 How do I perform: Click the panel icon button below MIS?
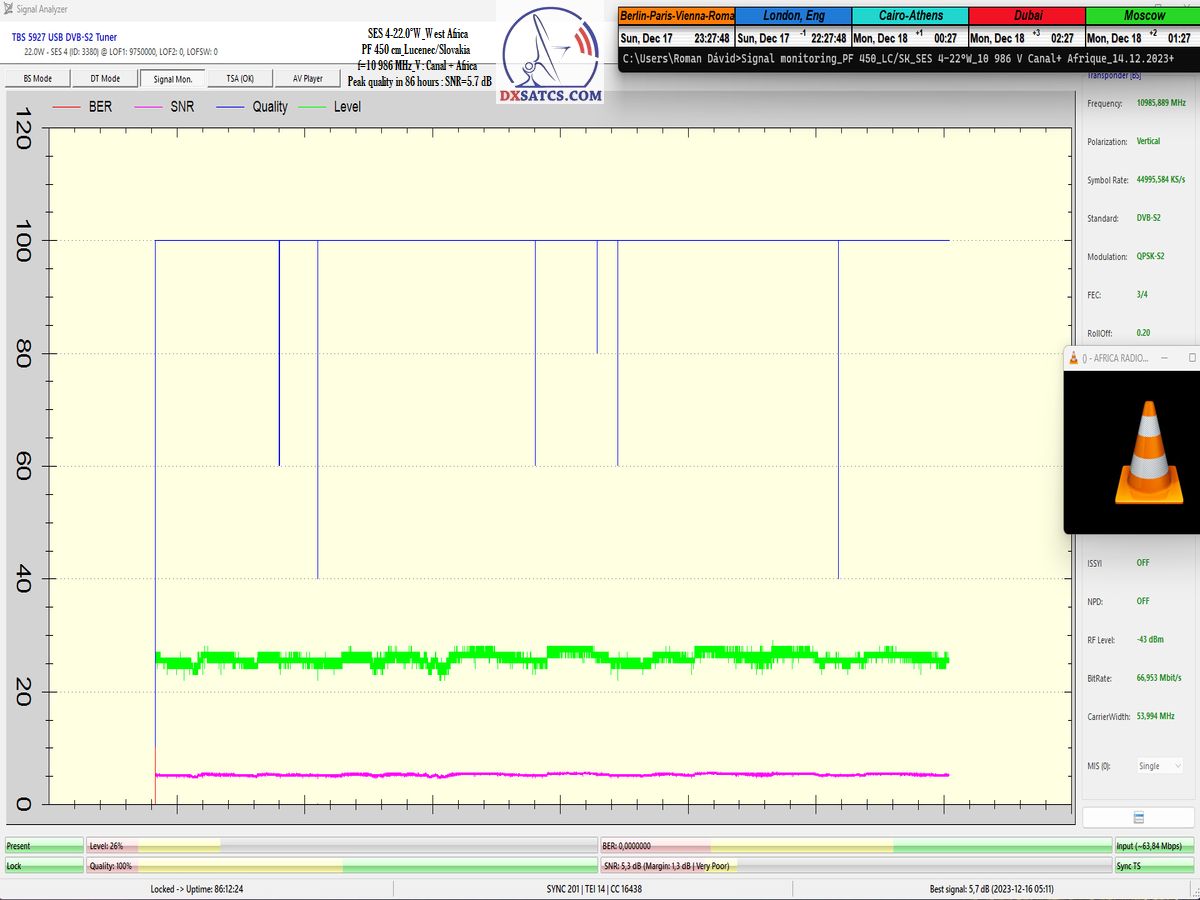(x=1138, y=817)
